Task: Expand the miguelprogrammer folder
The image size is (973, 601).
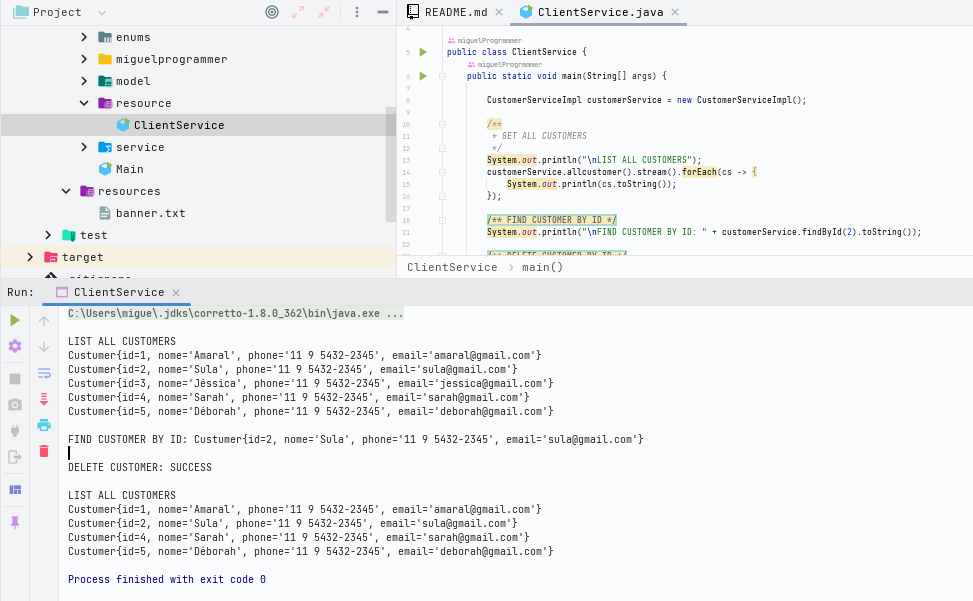Action: [x=84, y=59]
